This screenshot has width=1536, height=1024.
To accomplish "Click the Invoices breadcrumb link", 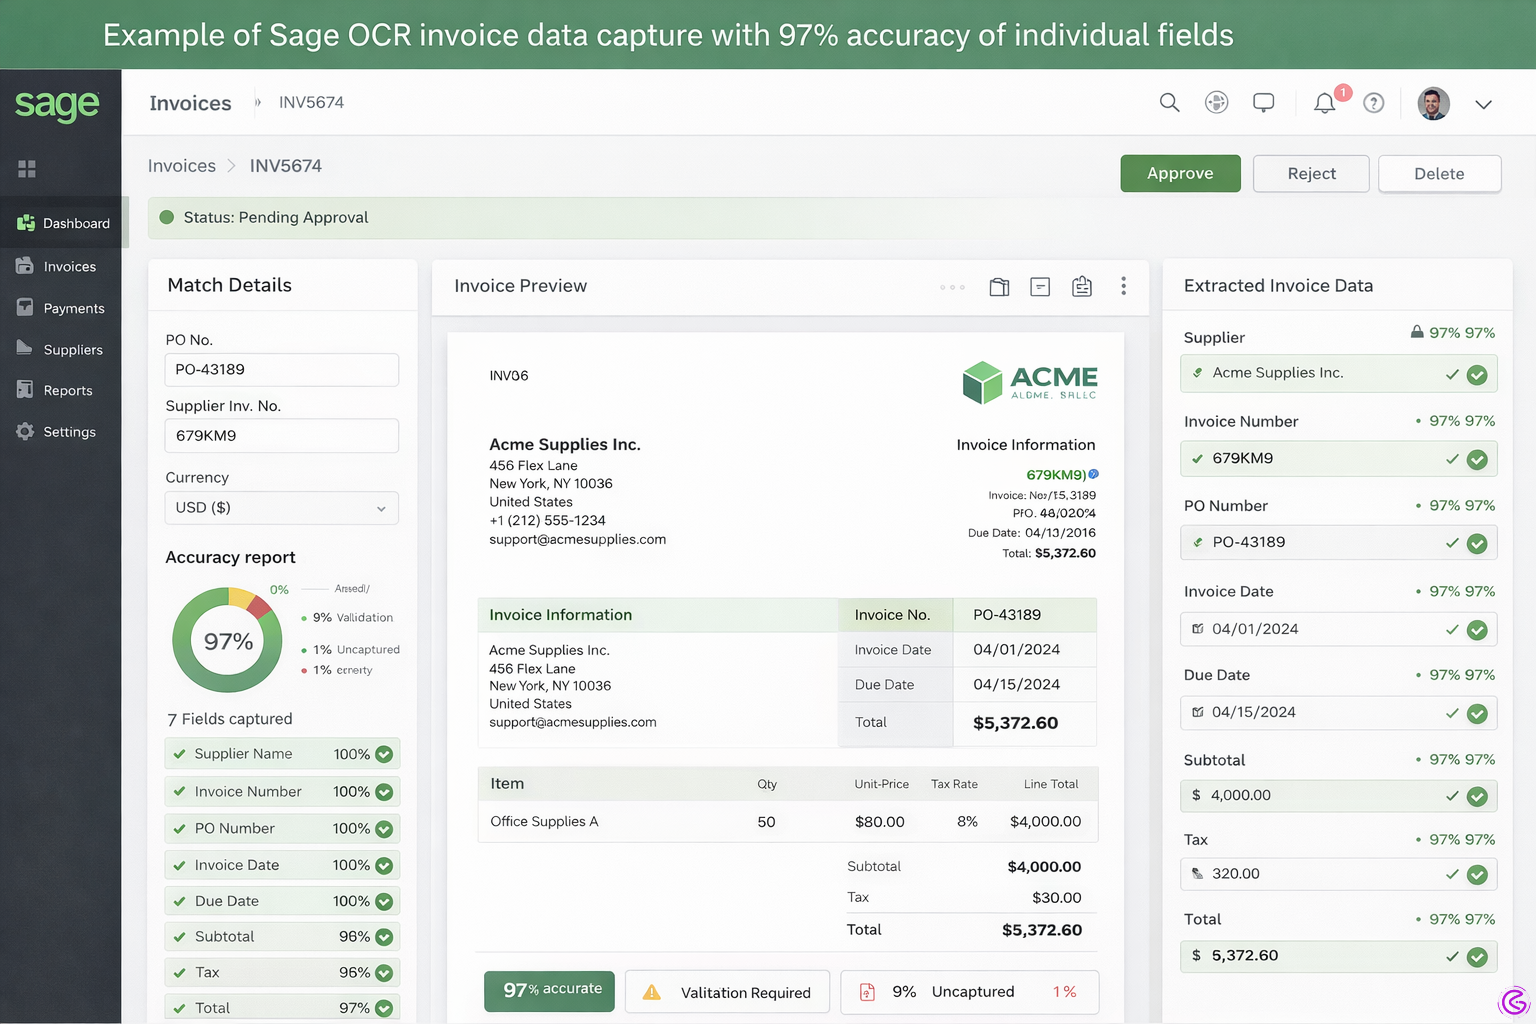I will [x=182, y=165].
